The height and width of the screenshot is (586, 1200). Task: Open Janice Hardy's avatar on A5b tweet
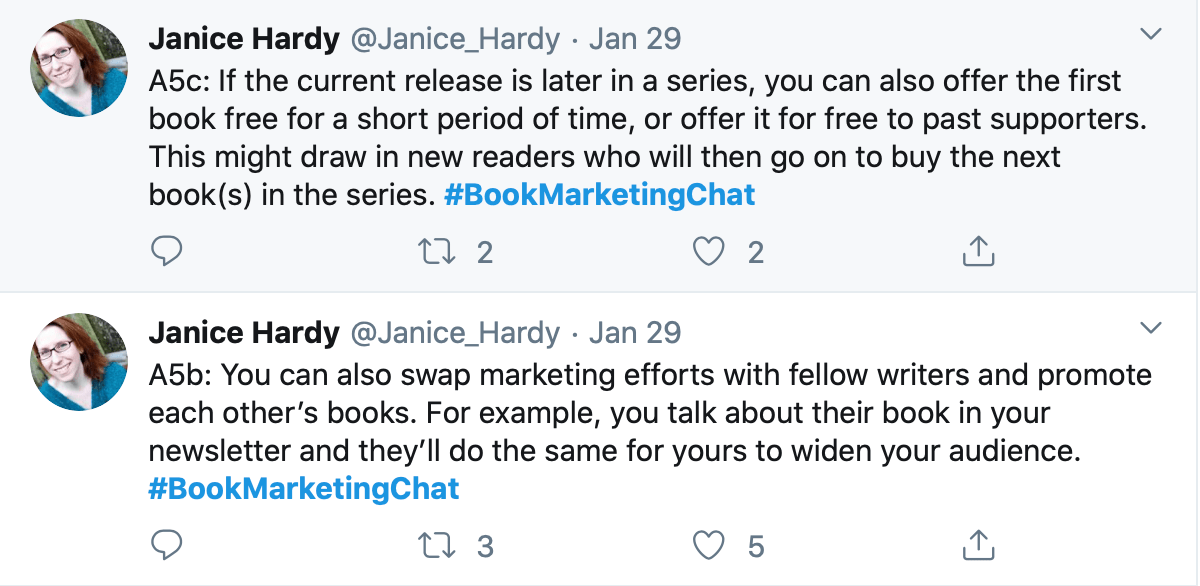click(80, 360)
